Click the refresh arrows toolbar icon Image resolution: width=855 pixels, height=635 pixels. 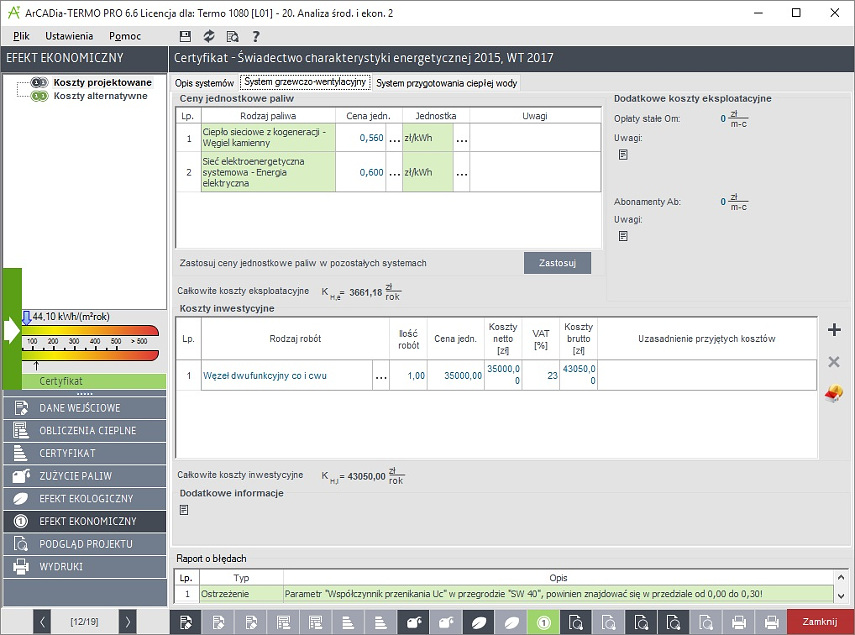209,36
